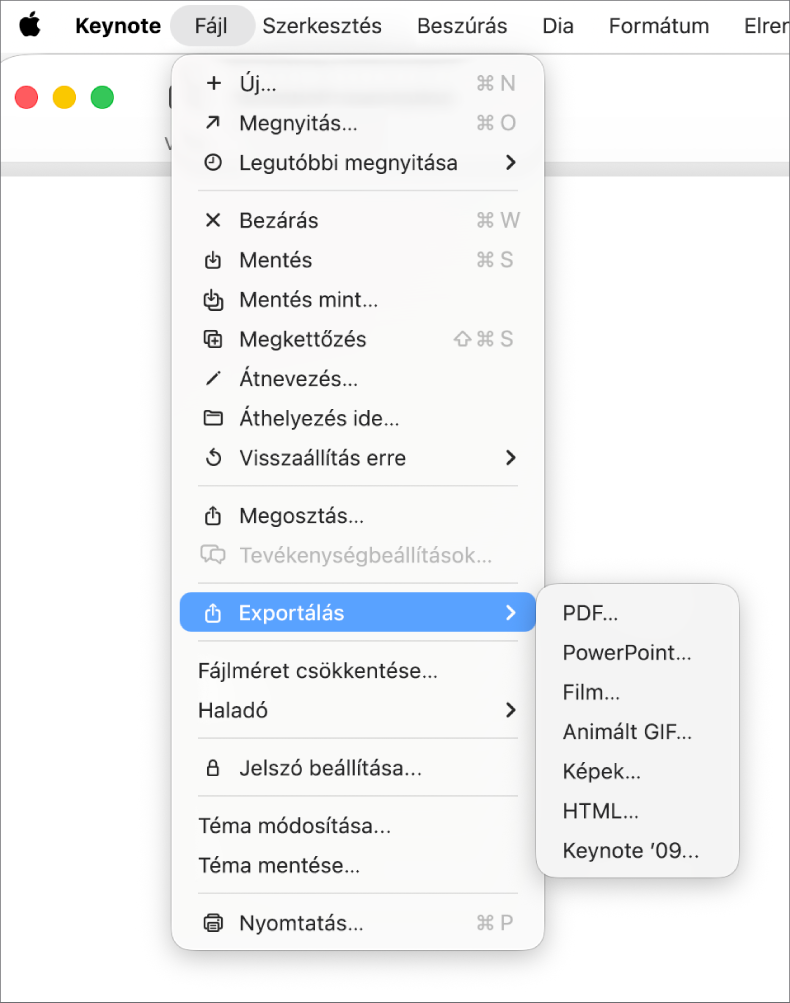790x1003 pixels.
Task: Click the arrow icon beside Megnyitás
Action: pos(213,123)
